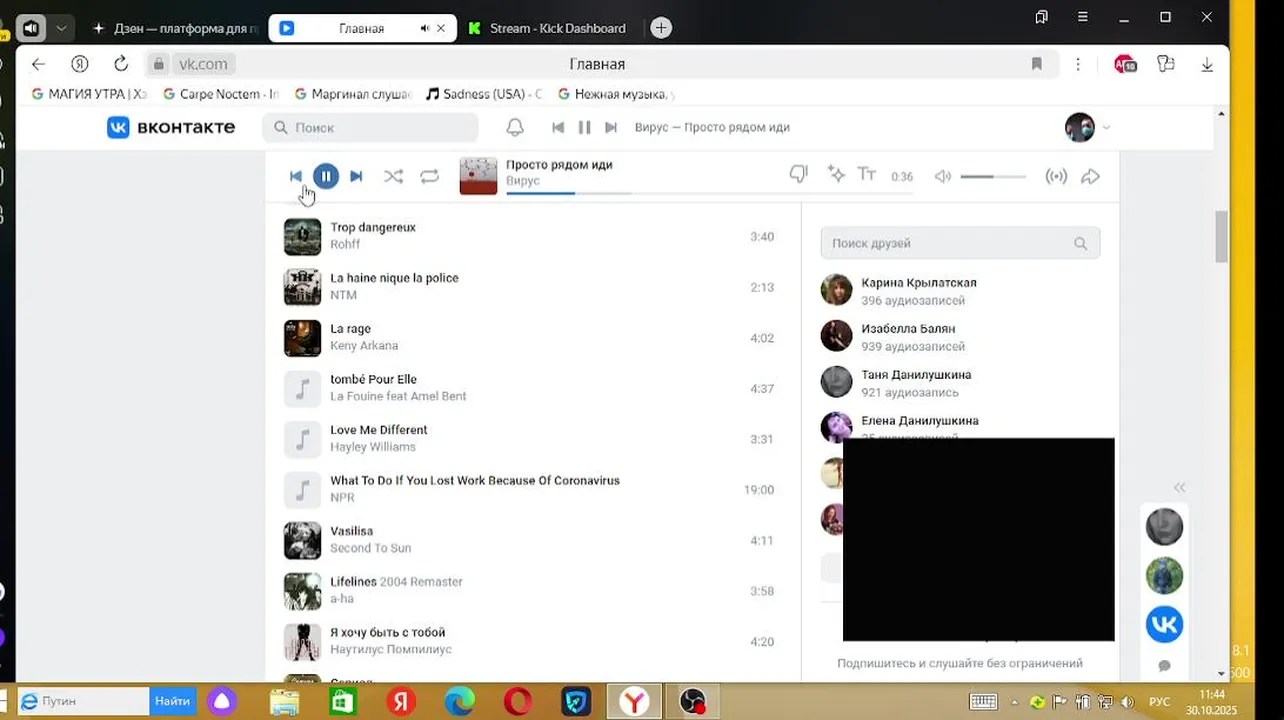The height and width of the screenshot is (720, 1284).
Task: Toggle shuffle mode in the player
Action: [x=393, y=176]
